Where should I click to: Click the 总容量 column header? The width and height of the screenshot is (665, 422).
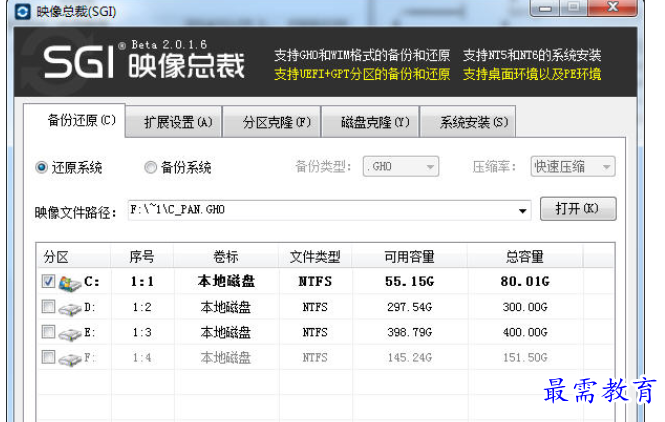coord(525,257)
